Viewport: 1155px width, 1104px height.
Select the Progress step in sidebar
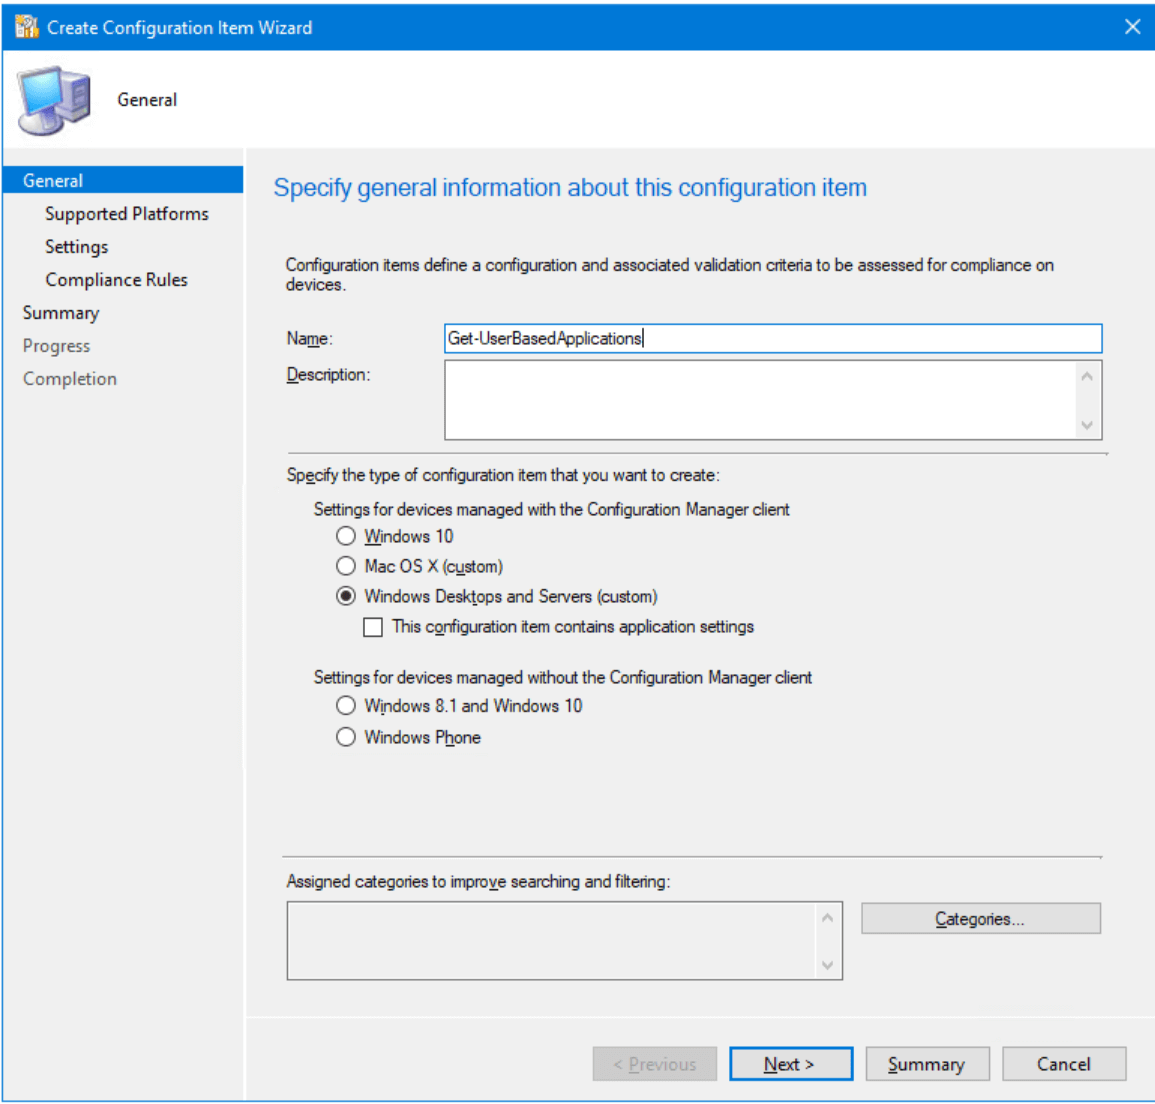pyautogui.click(x=57, y=346)
